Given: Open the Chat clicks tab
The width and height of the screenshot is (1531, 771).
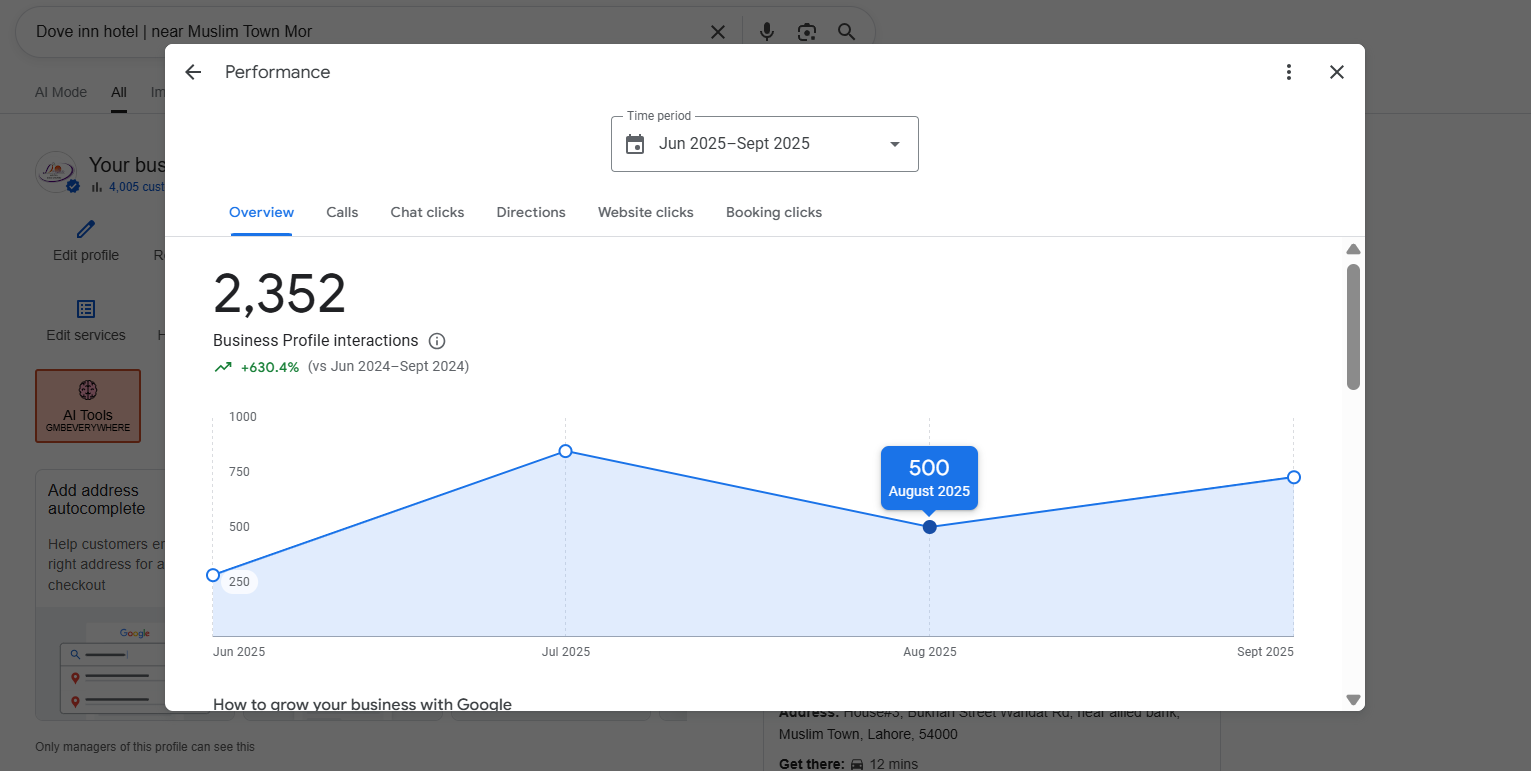Looking at the screenshot, I should tap(427, 212).
